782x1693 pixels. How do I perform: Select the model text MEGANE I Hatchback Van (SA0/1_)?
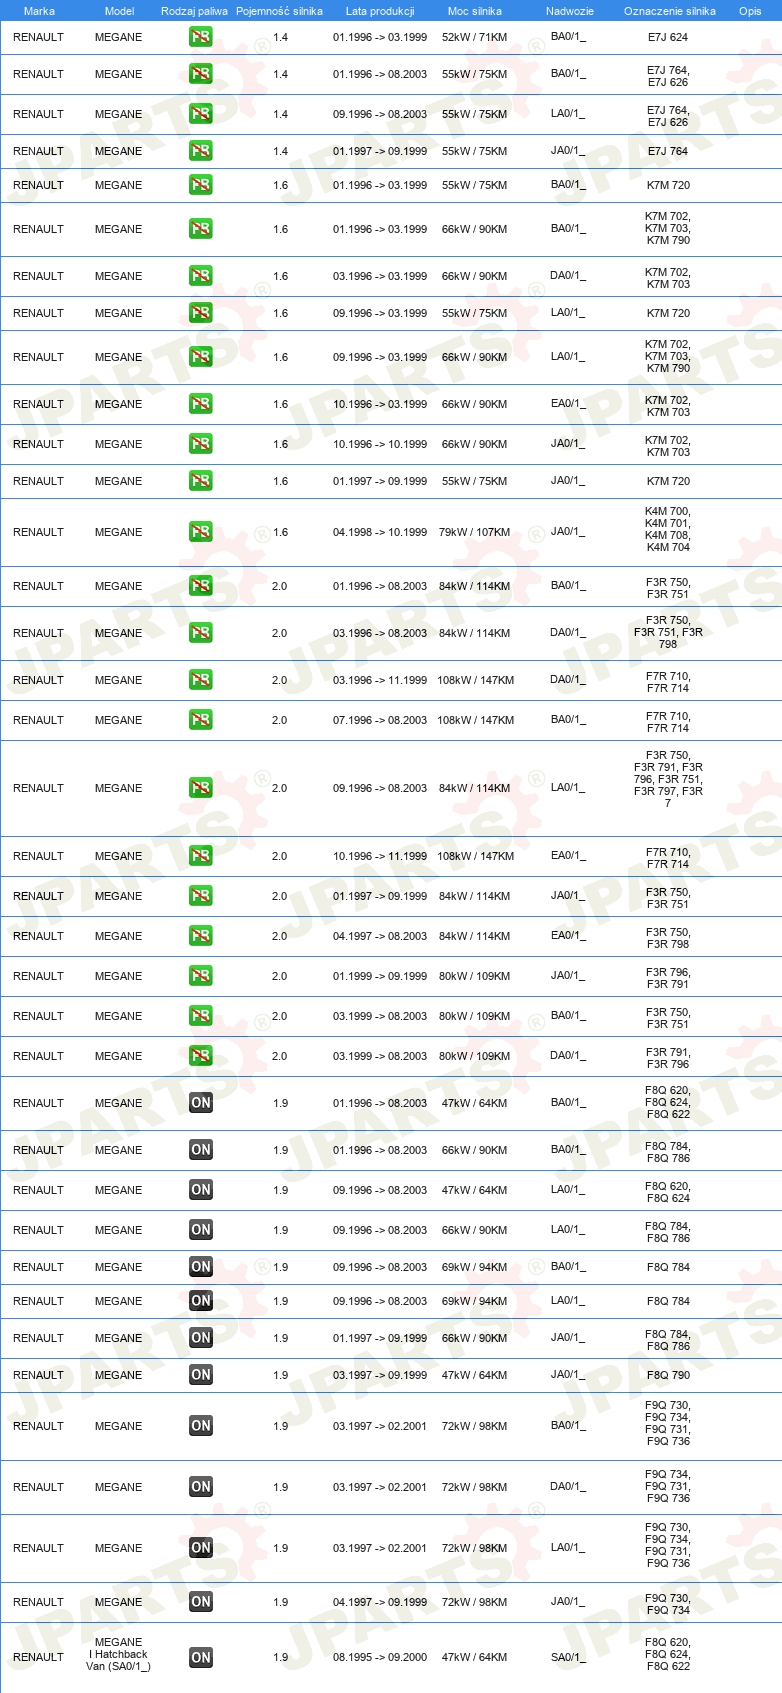click(118, 1654)
